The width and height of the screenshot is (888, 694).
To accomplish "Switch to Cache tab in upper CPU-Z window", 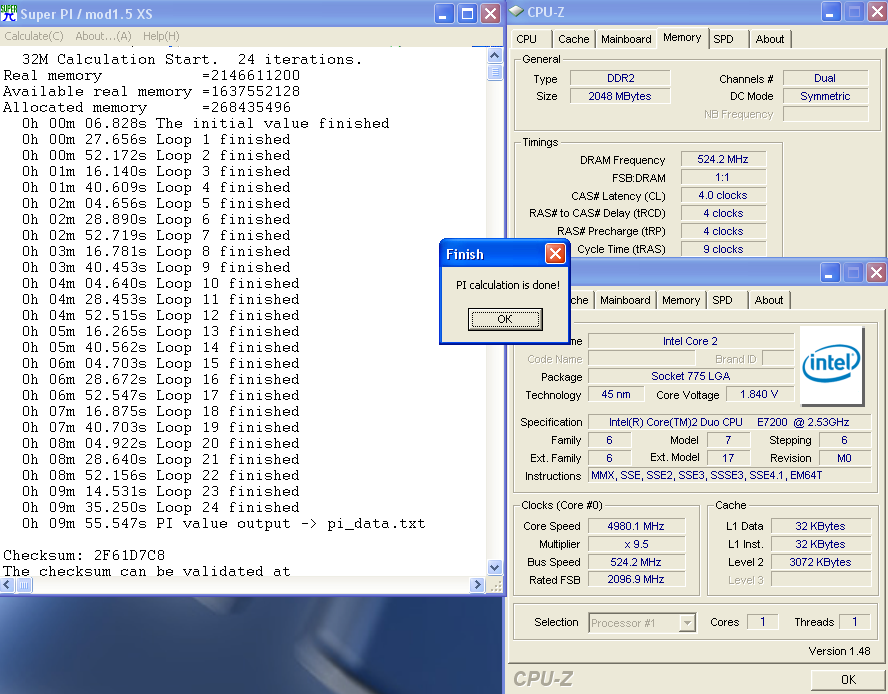I will coord(574,39).
